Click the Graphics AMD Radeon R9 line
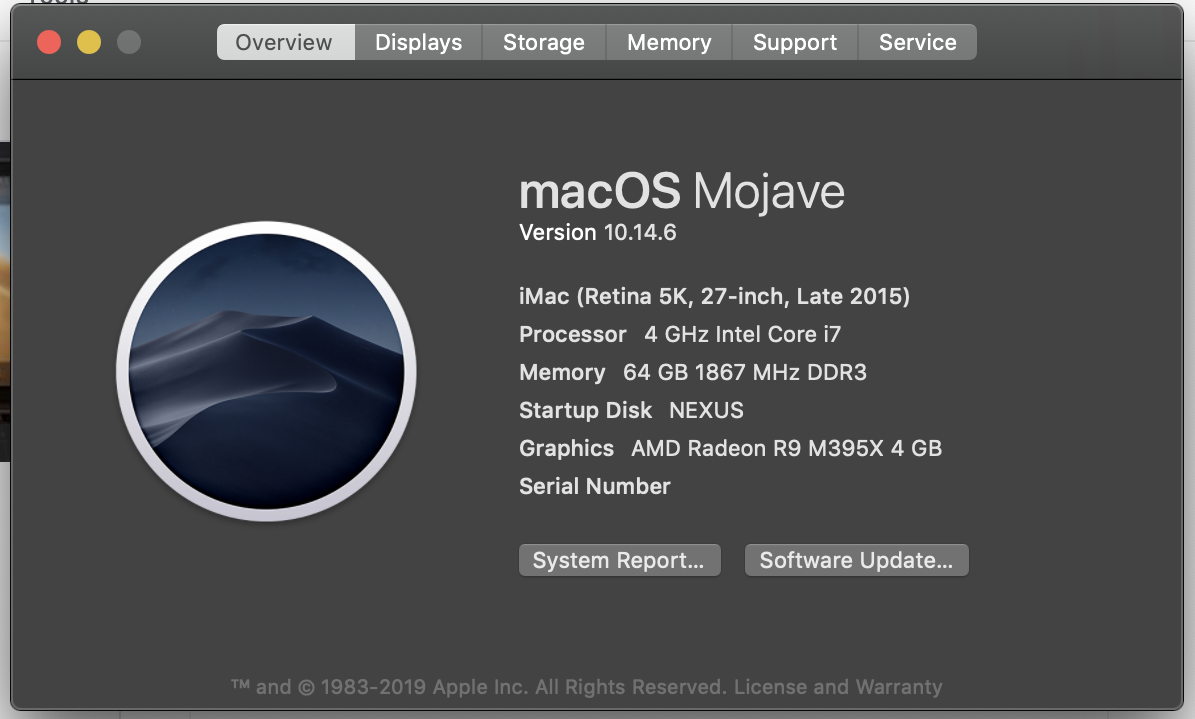This screenshot has width=1195, height=719. pos(730,448)
